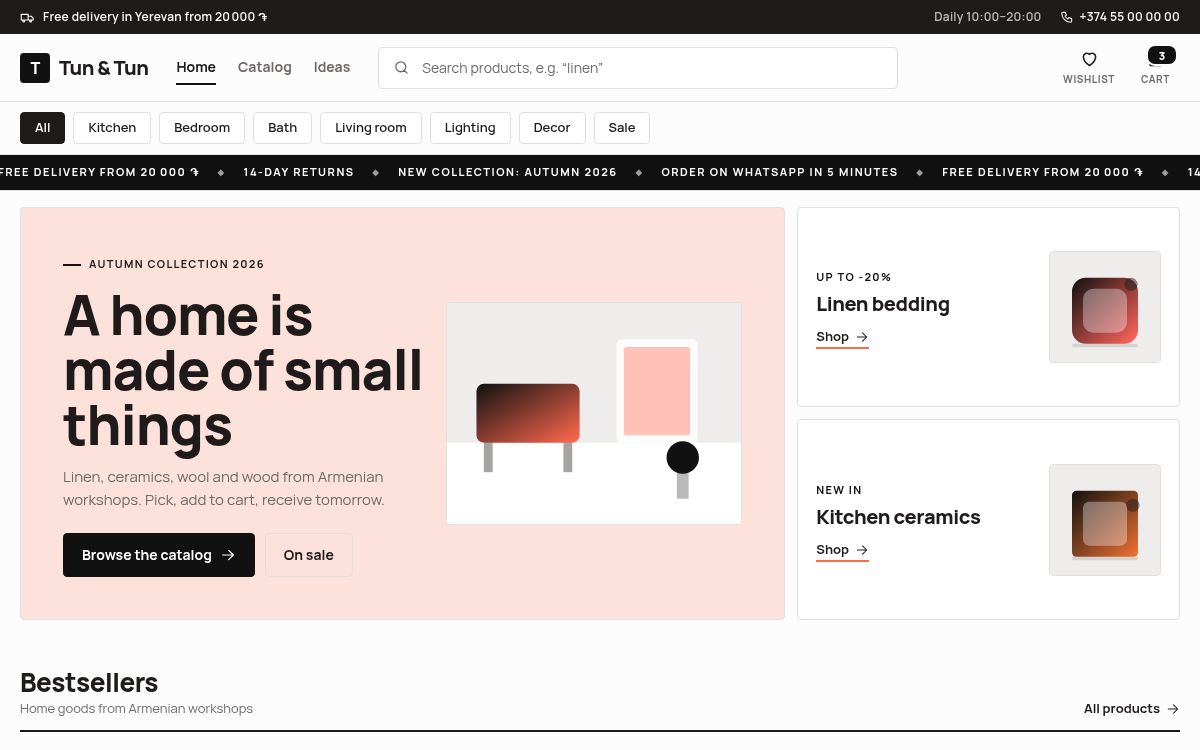
Task: Click the Linen bedding product thumbnail
Action: 1105,307
